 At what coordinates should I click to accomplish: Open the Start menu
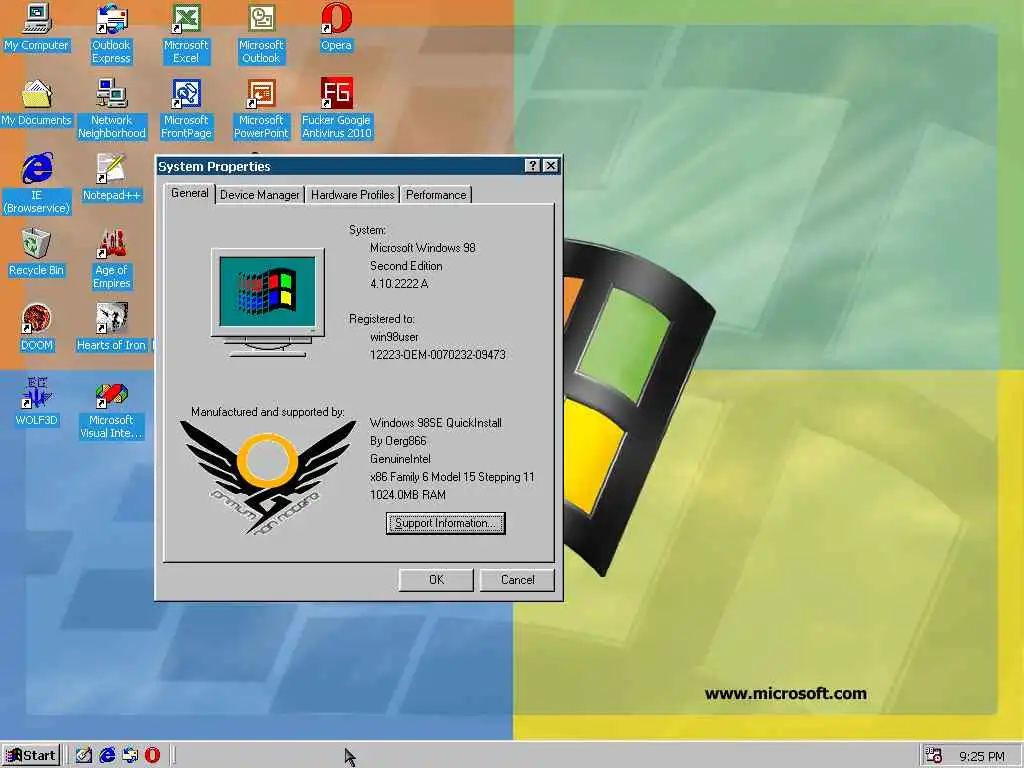[31, 756]
